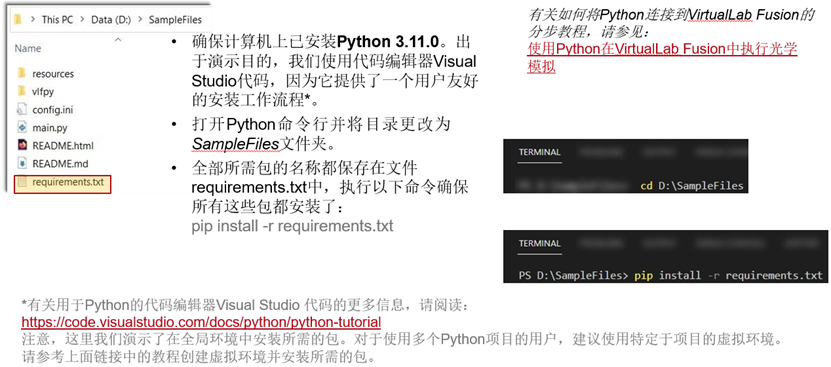Select the config.ini file icon

click(21, 109)
